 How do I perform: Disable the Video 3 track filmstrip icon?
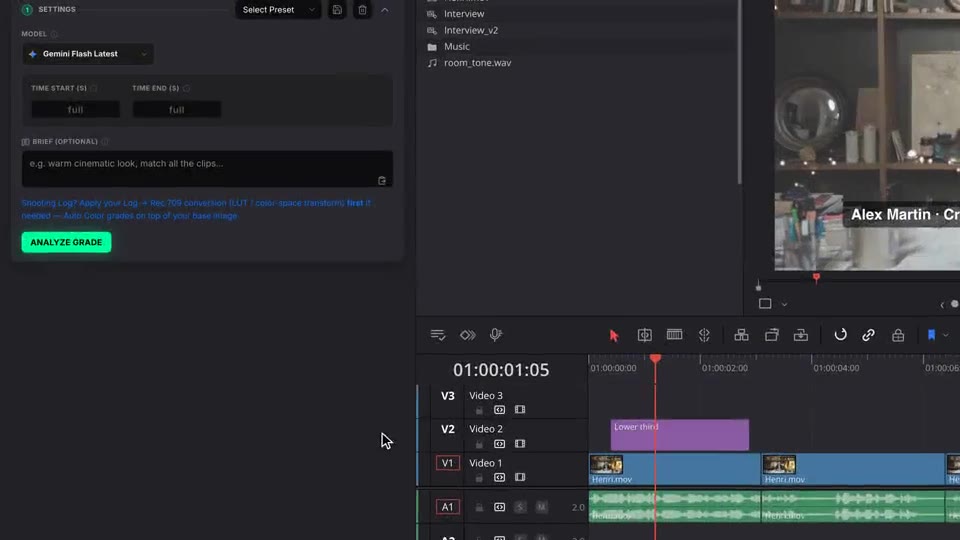(x=520, y=410)
